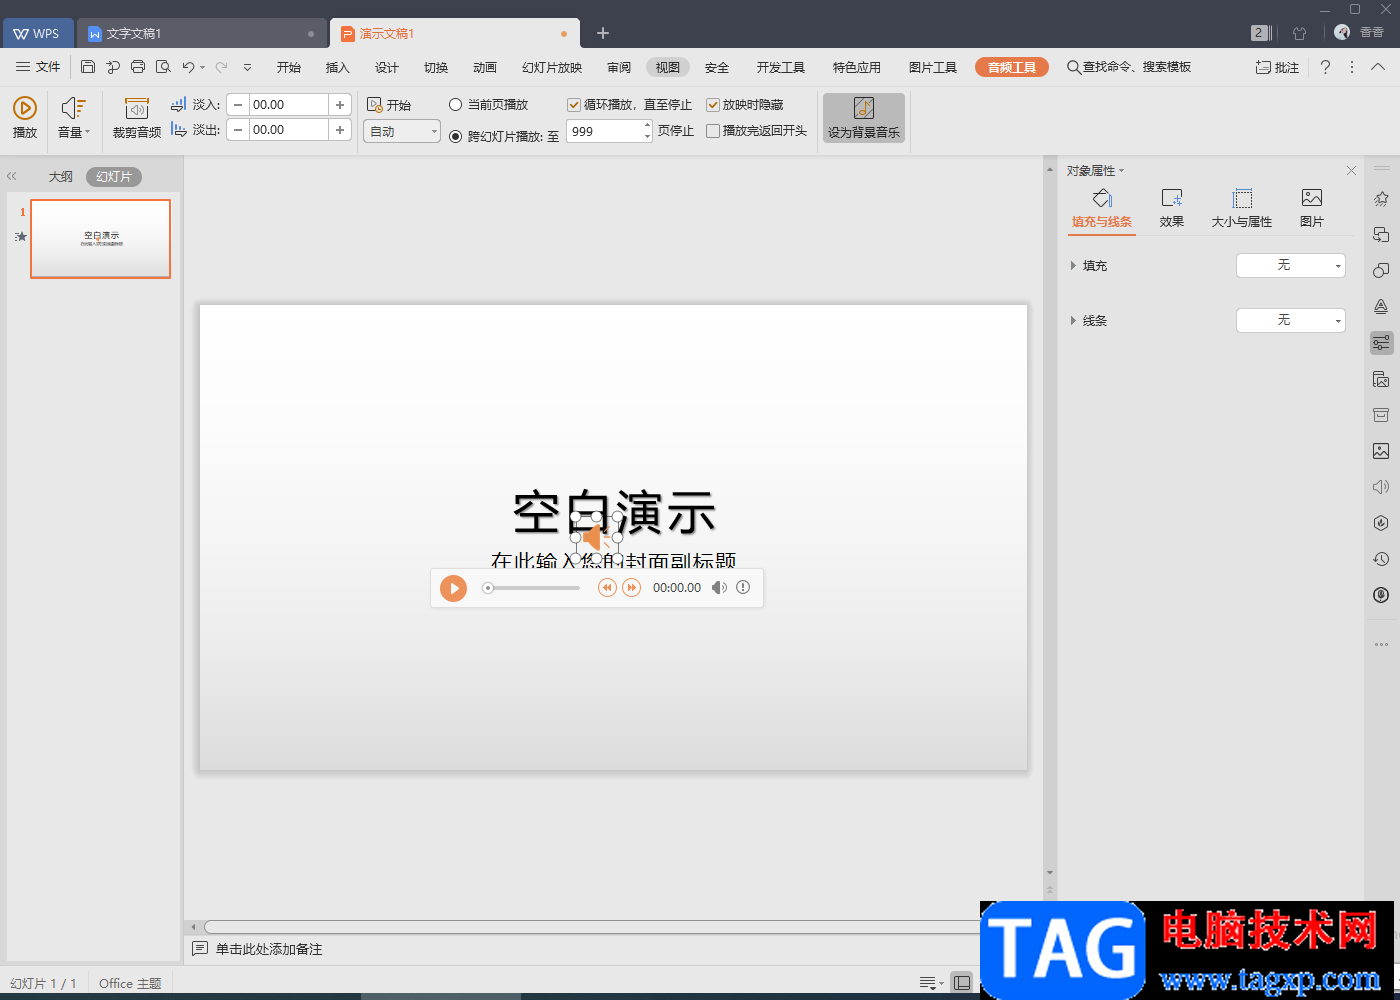Image resolution: width=1400 pixels, height=1000 pixels.
Task: Open the 填充与线条 properties tab
Action: click(1102, 208)
